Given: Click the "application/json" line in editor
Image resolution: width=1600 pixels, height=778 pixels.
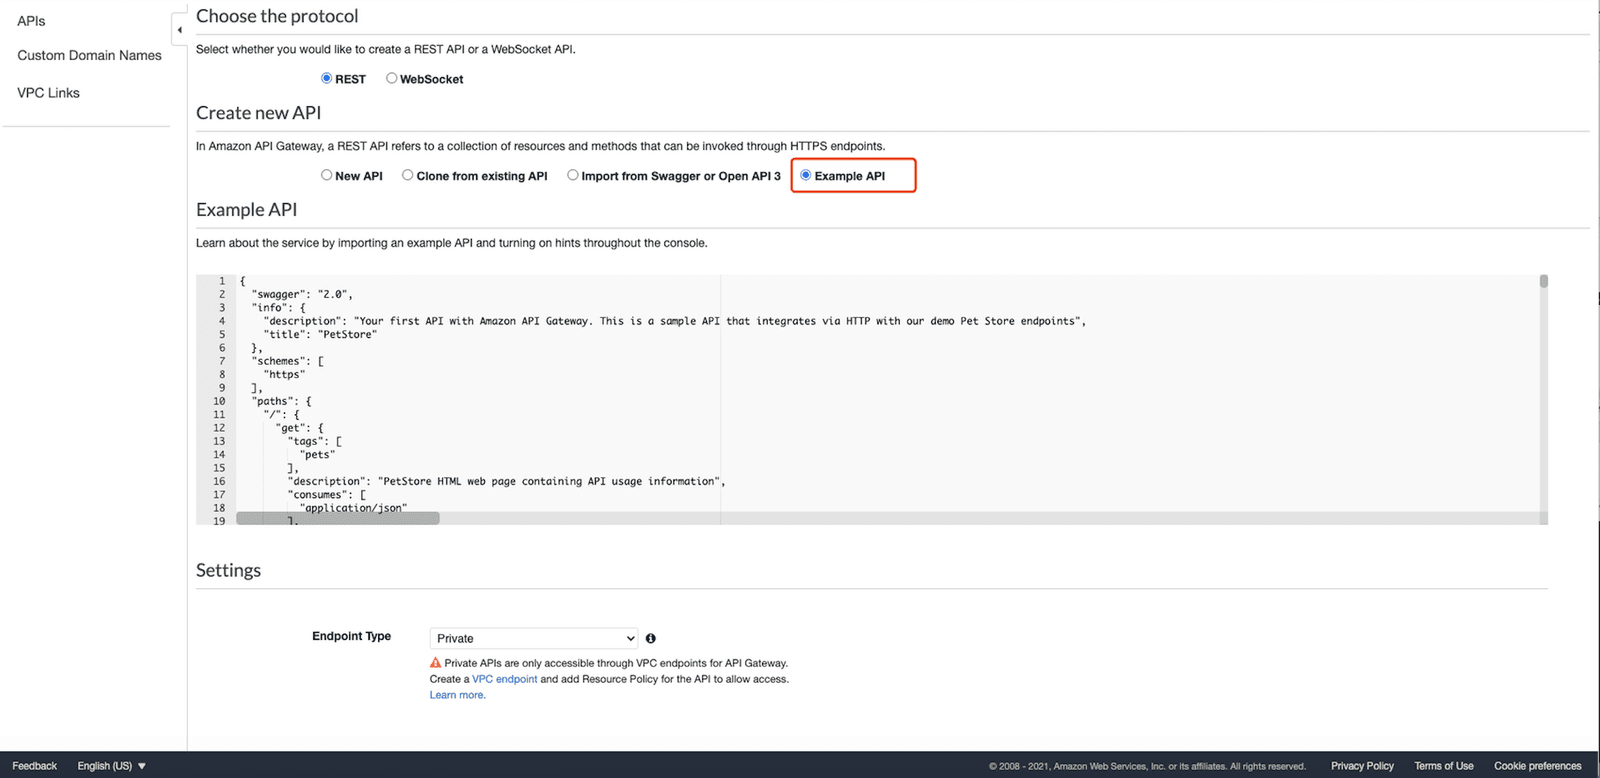Looking at the screenshot, I should coord(353,508).
